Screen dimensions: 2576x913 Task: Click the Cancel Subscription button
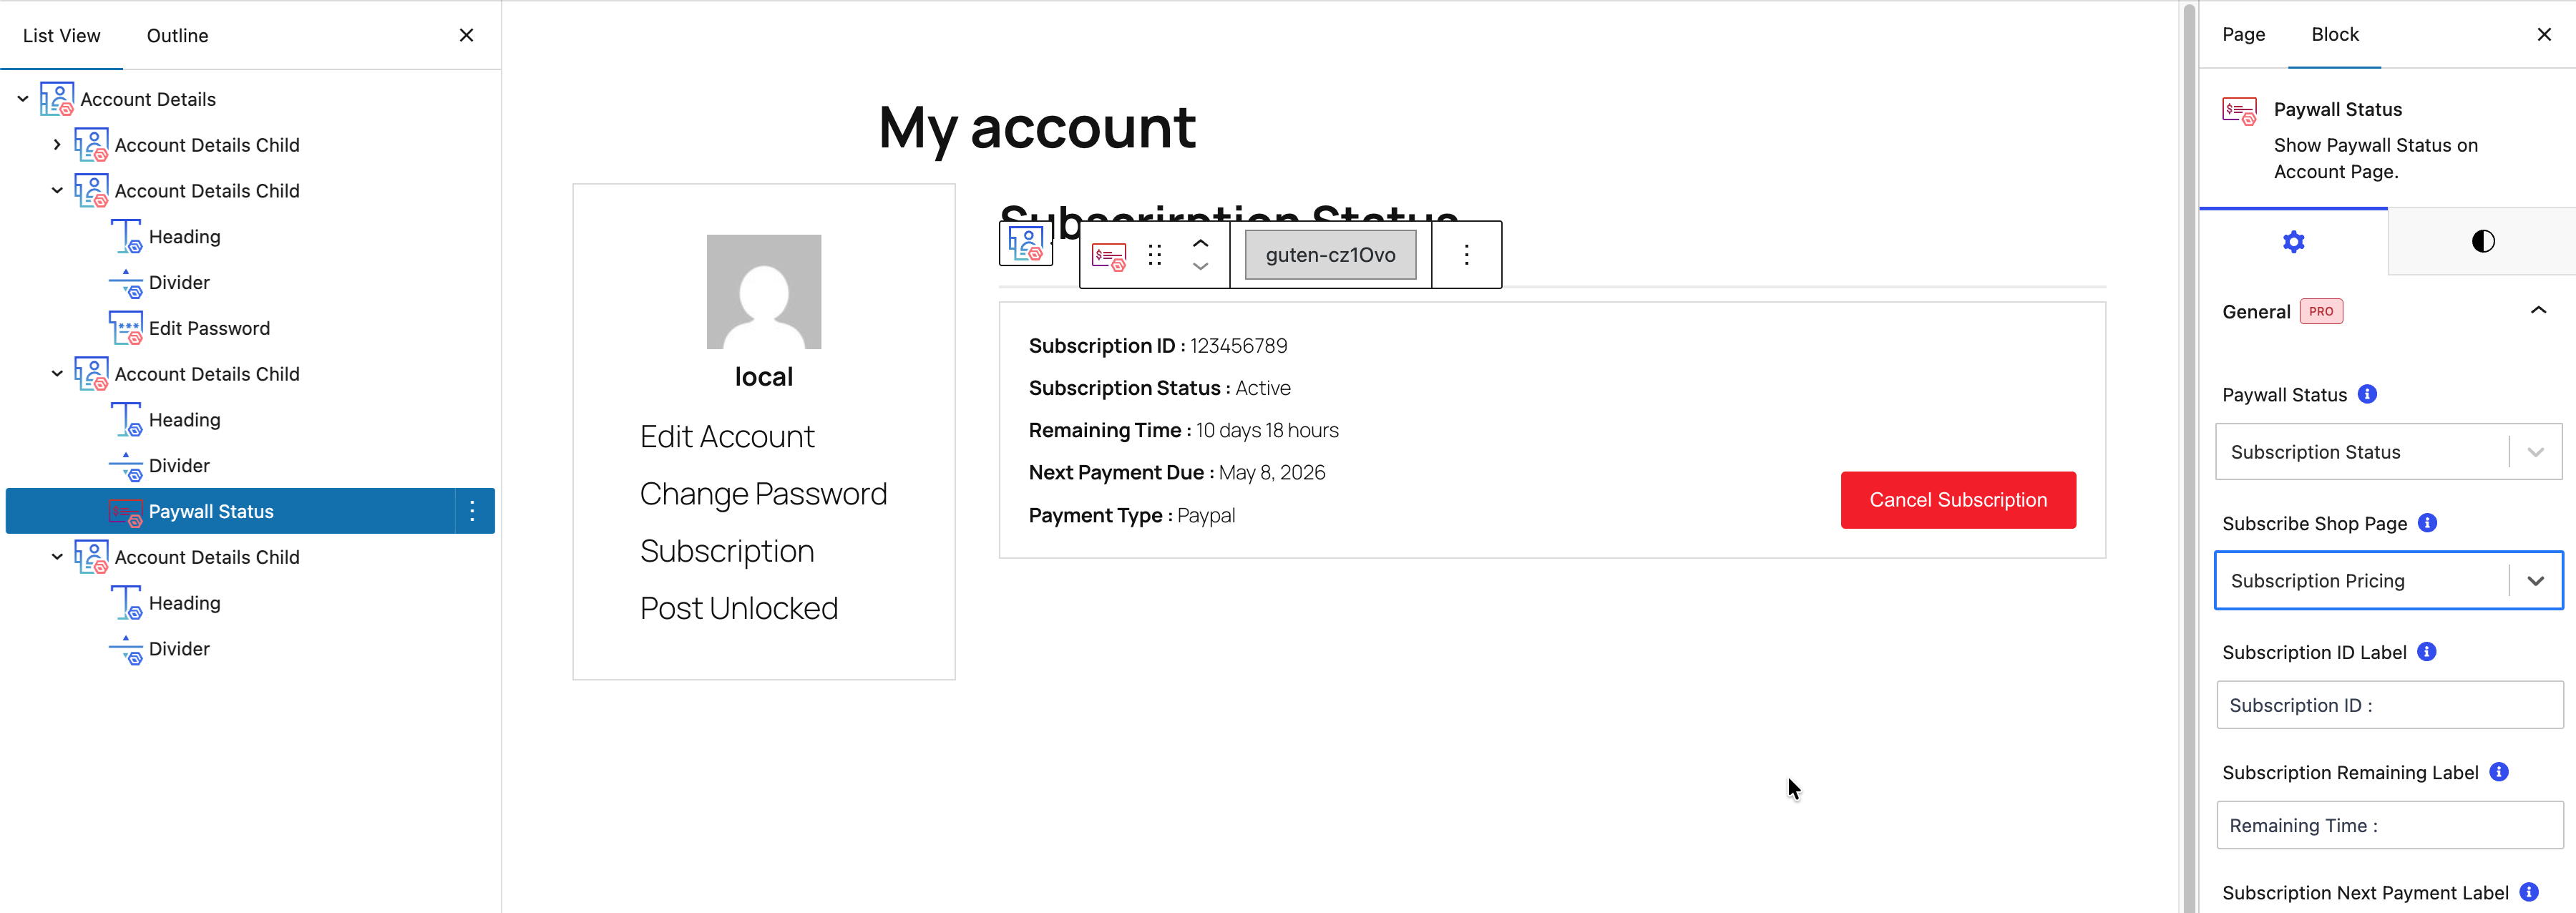pyautogui.click(x=1957, y=500)
